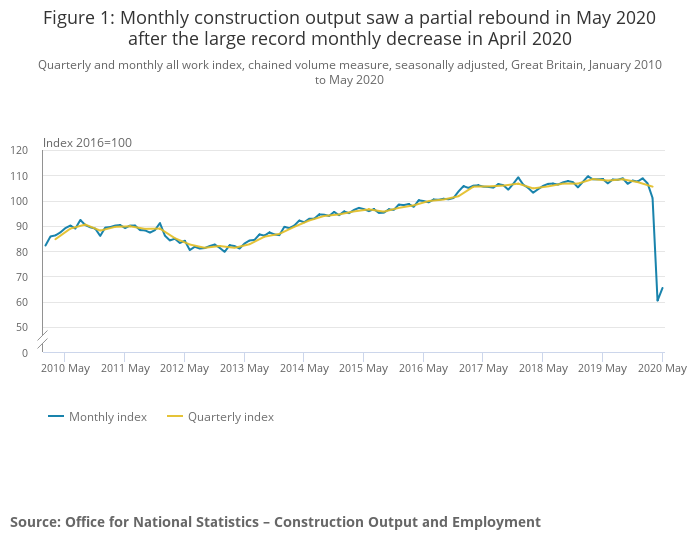The image size is (700, 549).
Task: Click the 2012 May x-axis label
Action: click(x=184, y=368)
